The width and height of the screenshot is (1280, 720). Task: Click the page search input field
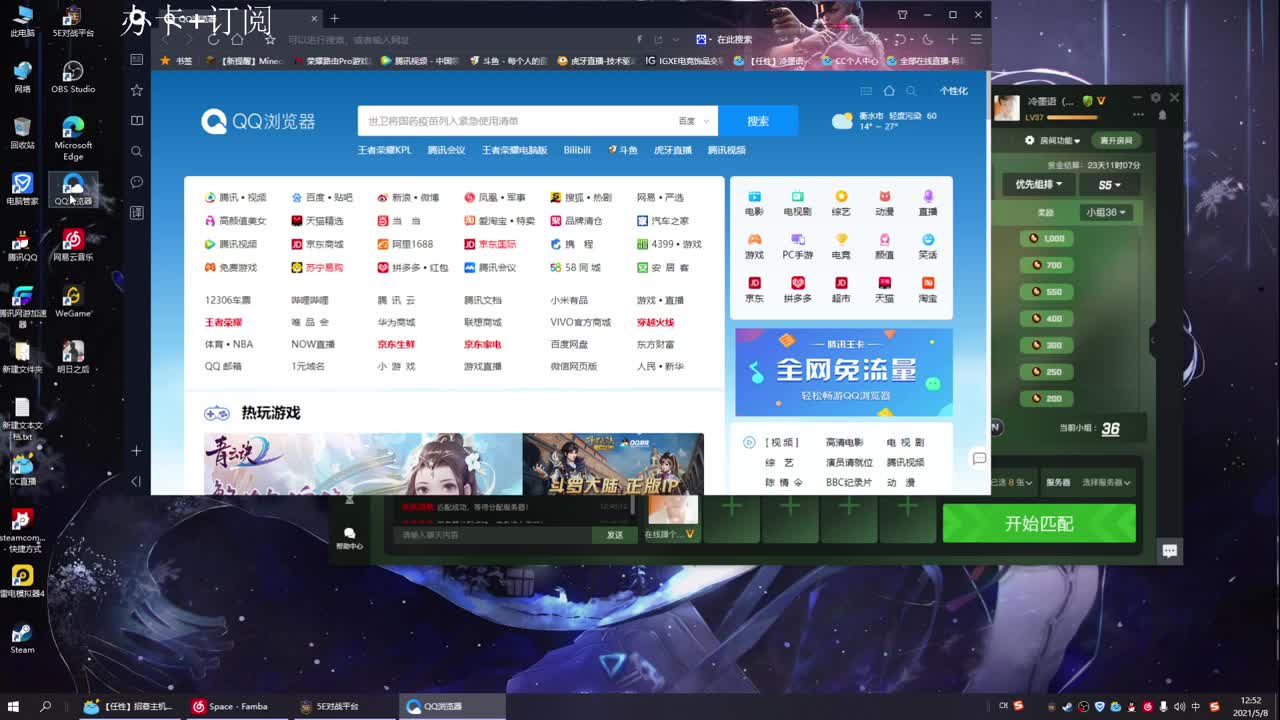tap(515, 121)
